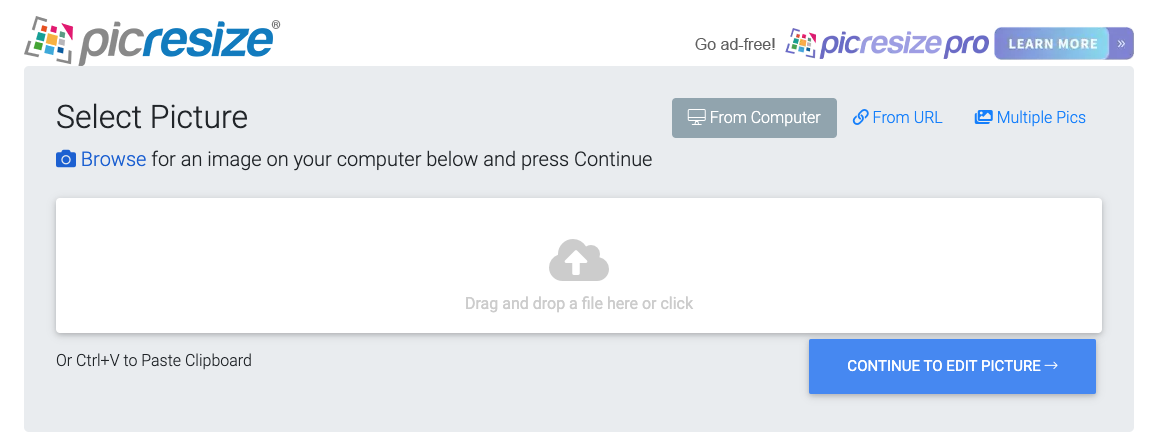Click the colorful PicResize logo squares icon
This screenshot has height=447, width=1150.
pyautogui.click(x=50, y=39)
